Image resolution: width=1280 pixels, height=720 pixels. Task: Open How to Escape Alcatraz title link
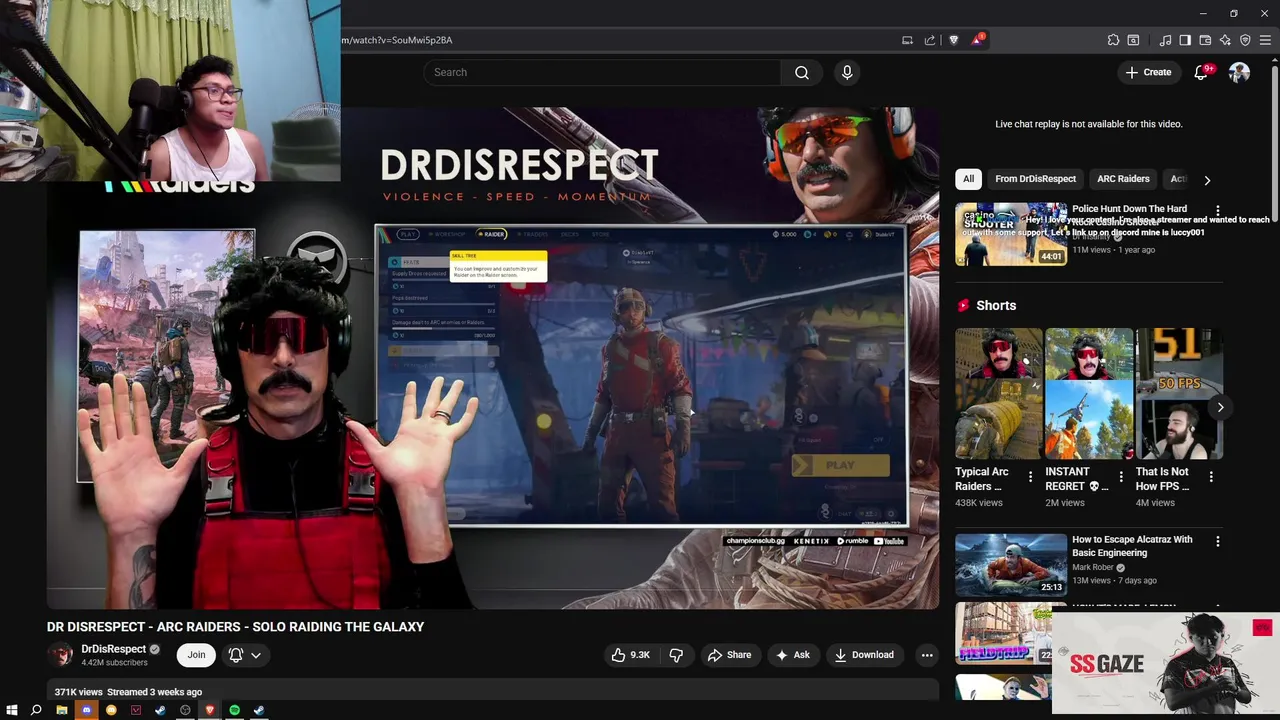coord(1132,546)
